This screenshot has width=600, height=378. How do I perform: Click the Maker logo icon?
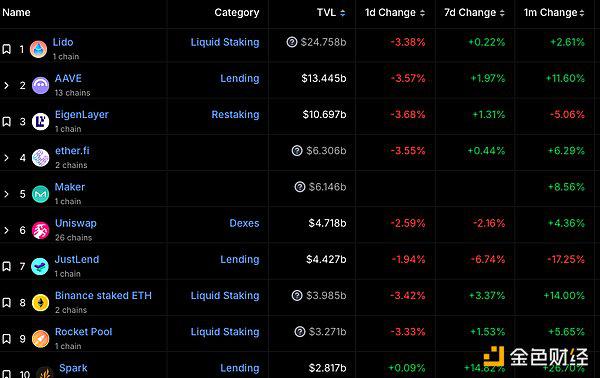40,194
